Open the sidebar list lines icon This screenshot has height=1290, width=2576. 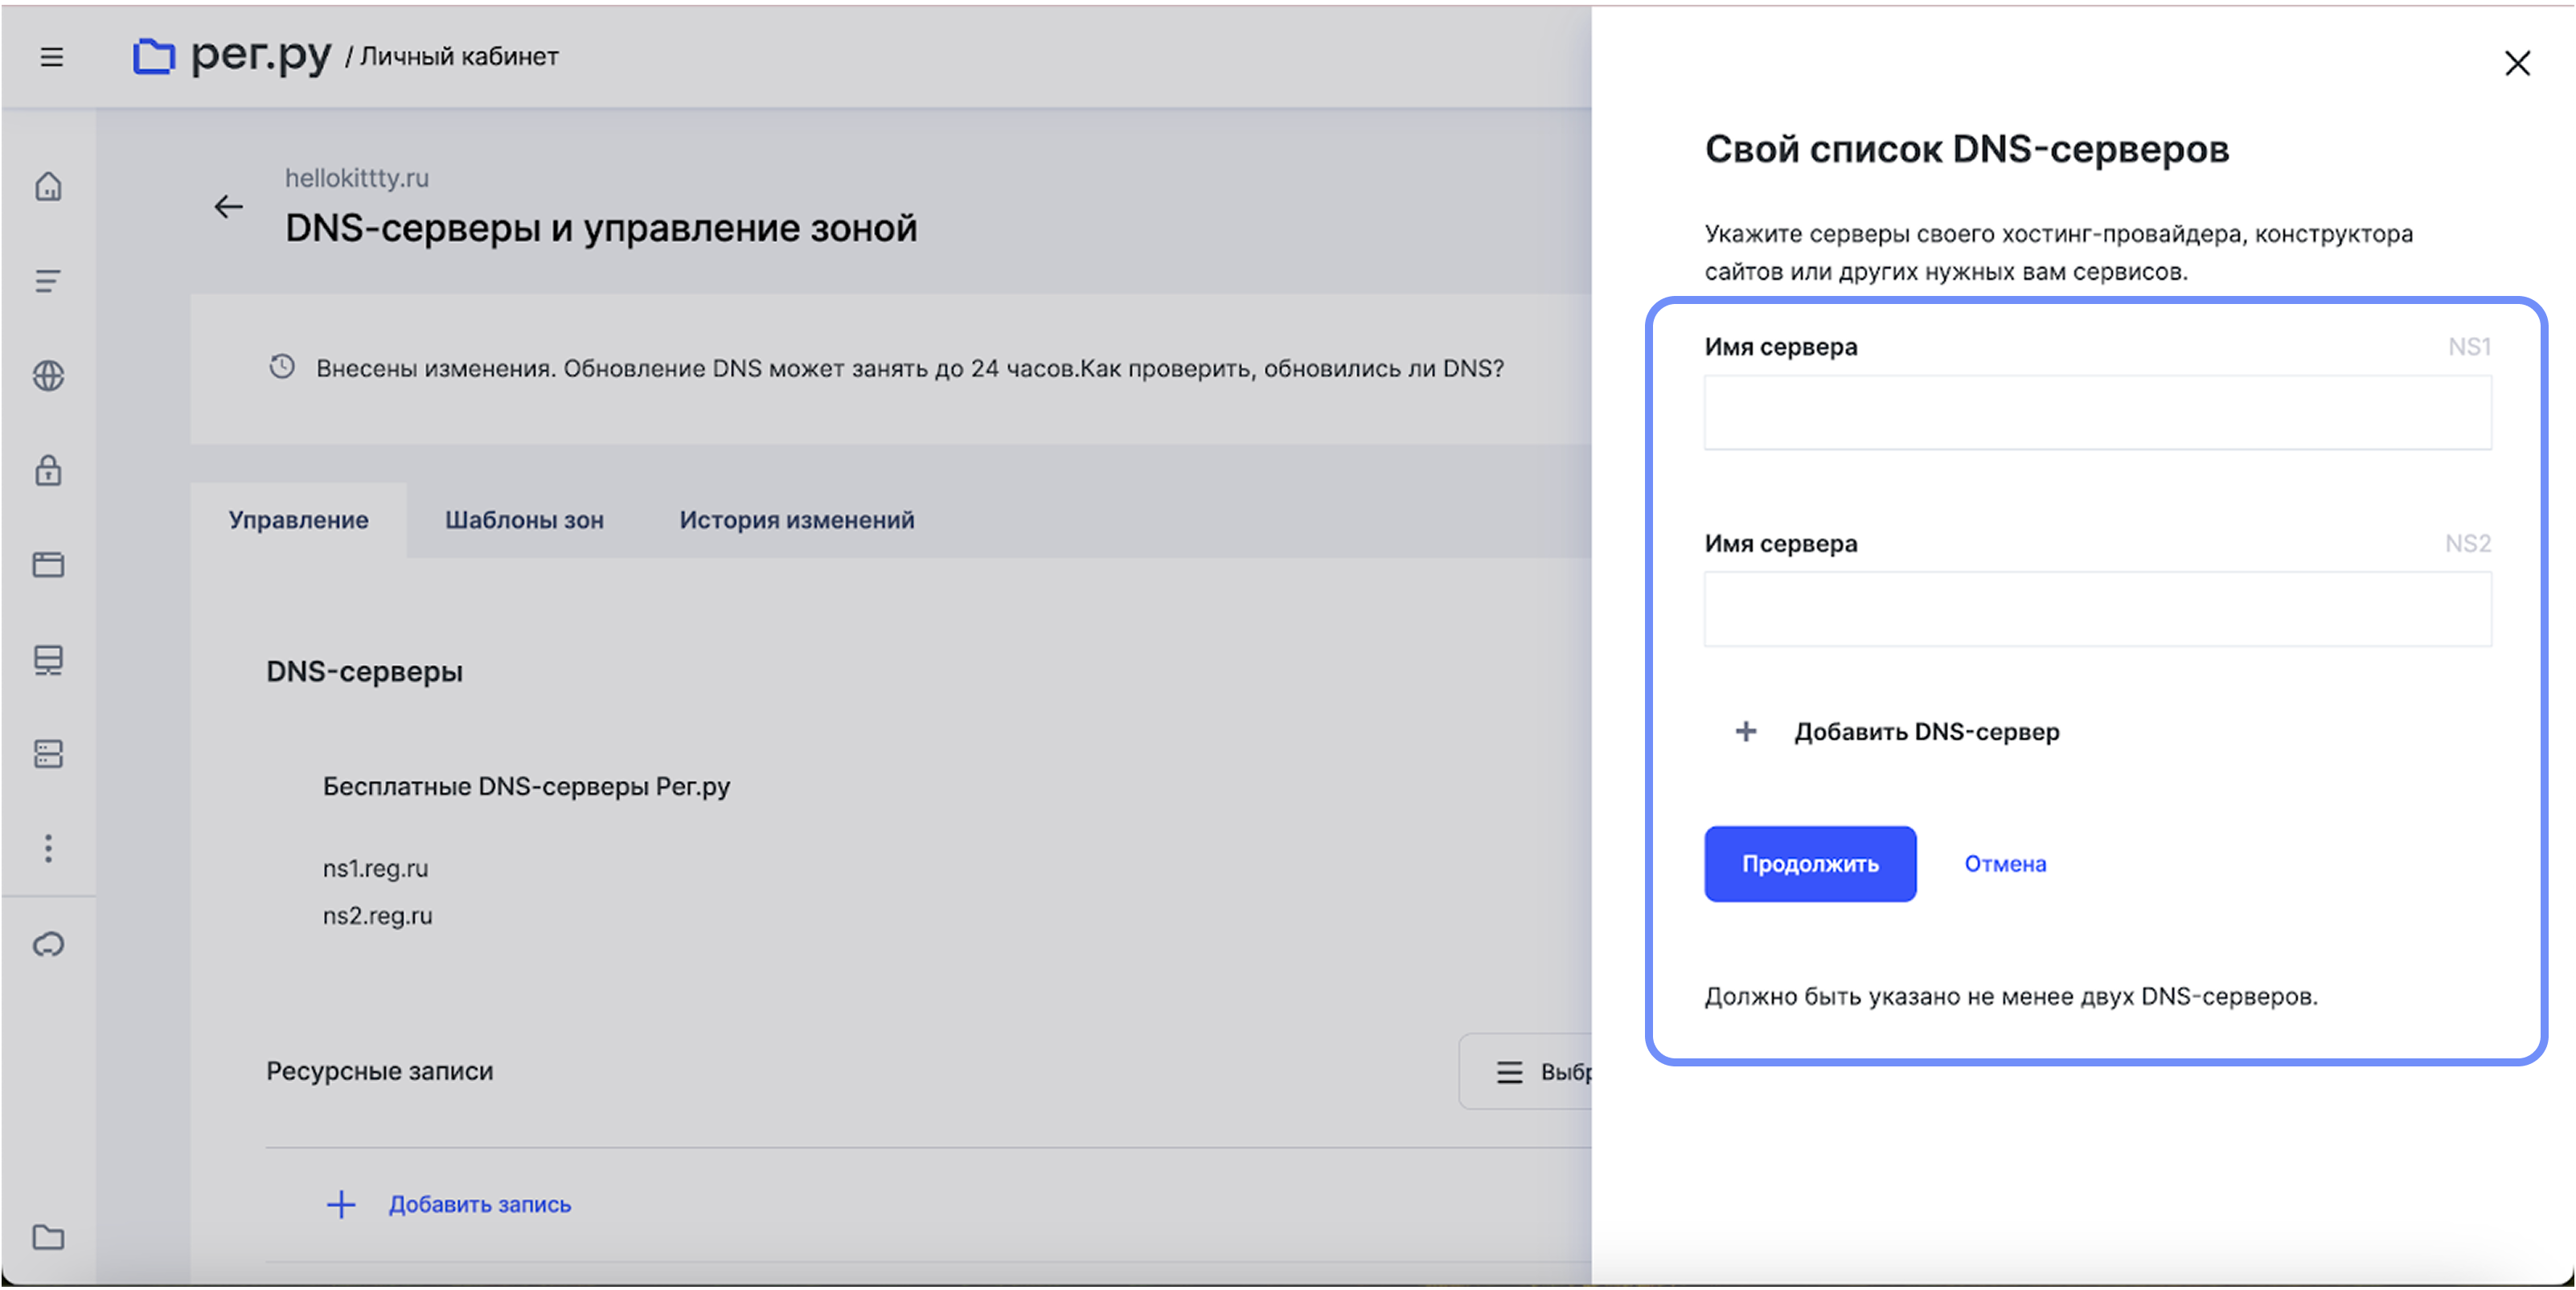(48, 281)
